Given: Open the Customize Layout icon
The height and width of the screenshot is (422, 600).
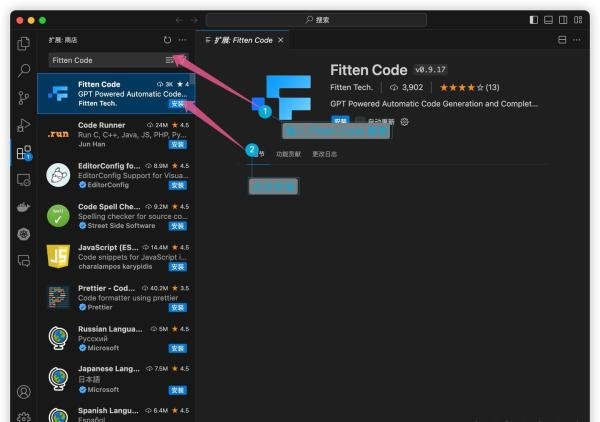Looking at the screenshot, I should (578, 20).
